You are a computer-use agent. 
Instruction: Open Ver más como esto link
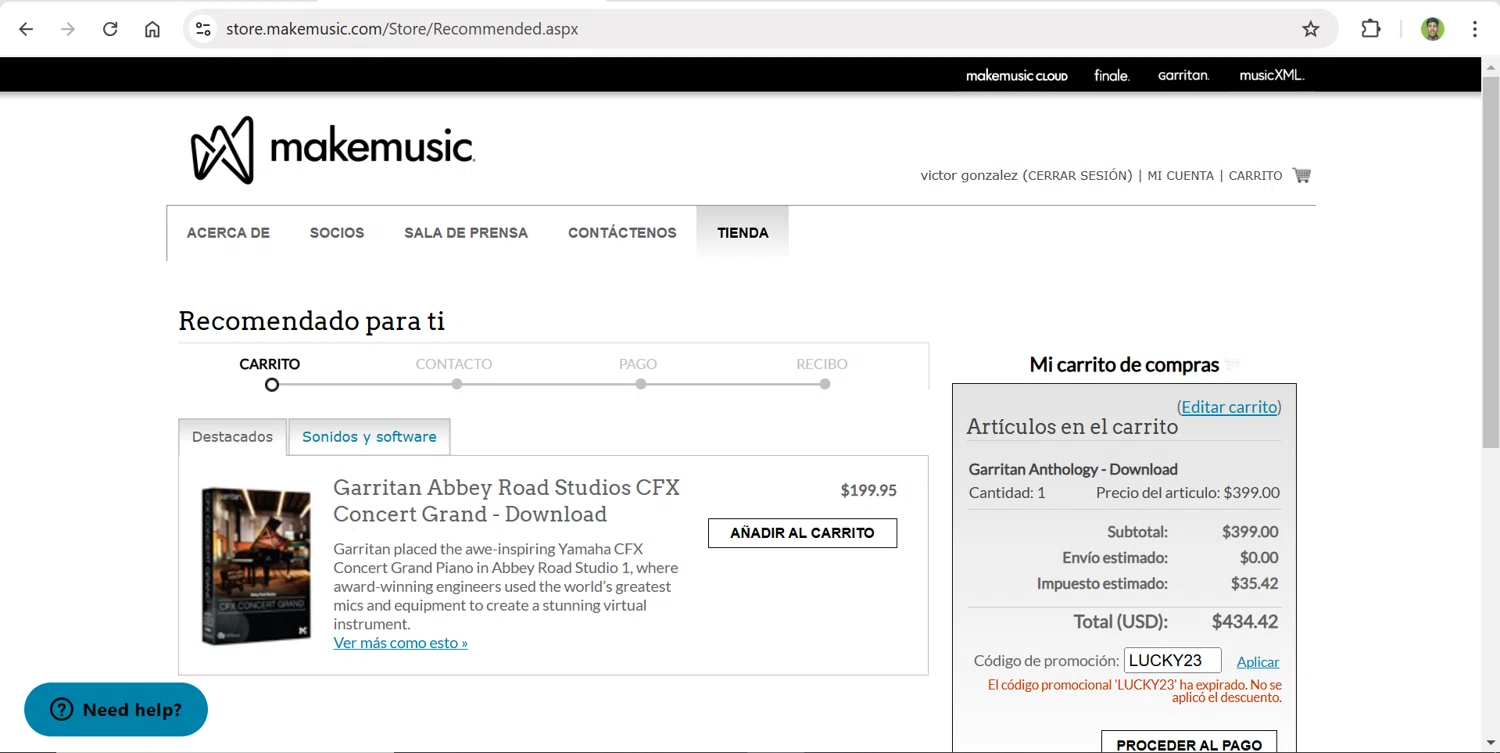point(401,643)
